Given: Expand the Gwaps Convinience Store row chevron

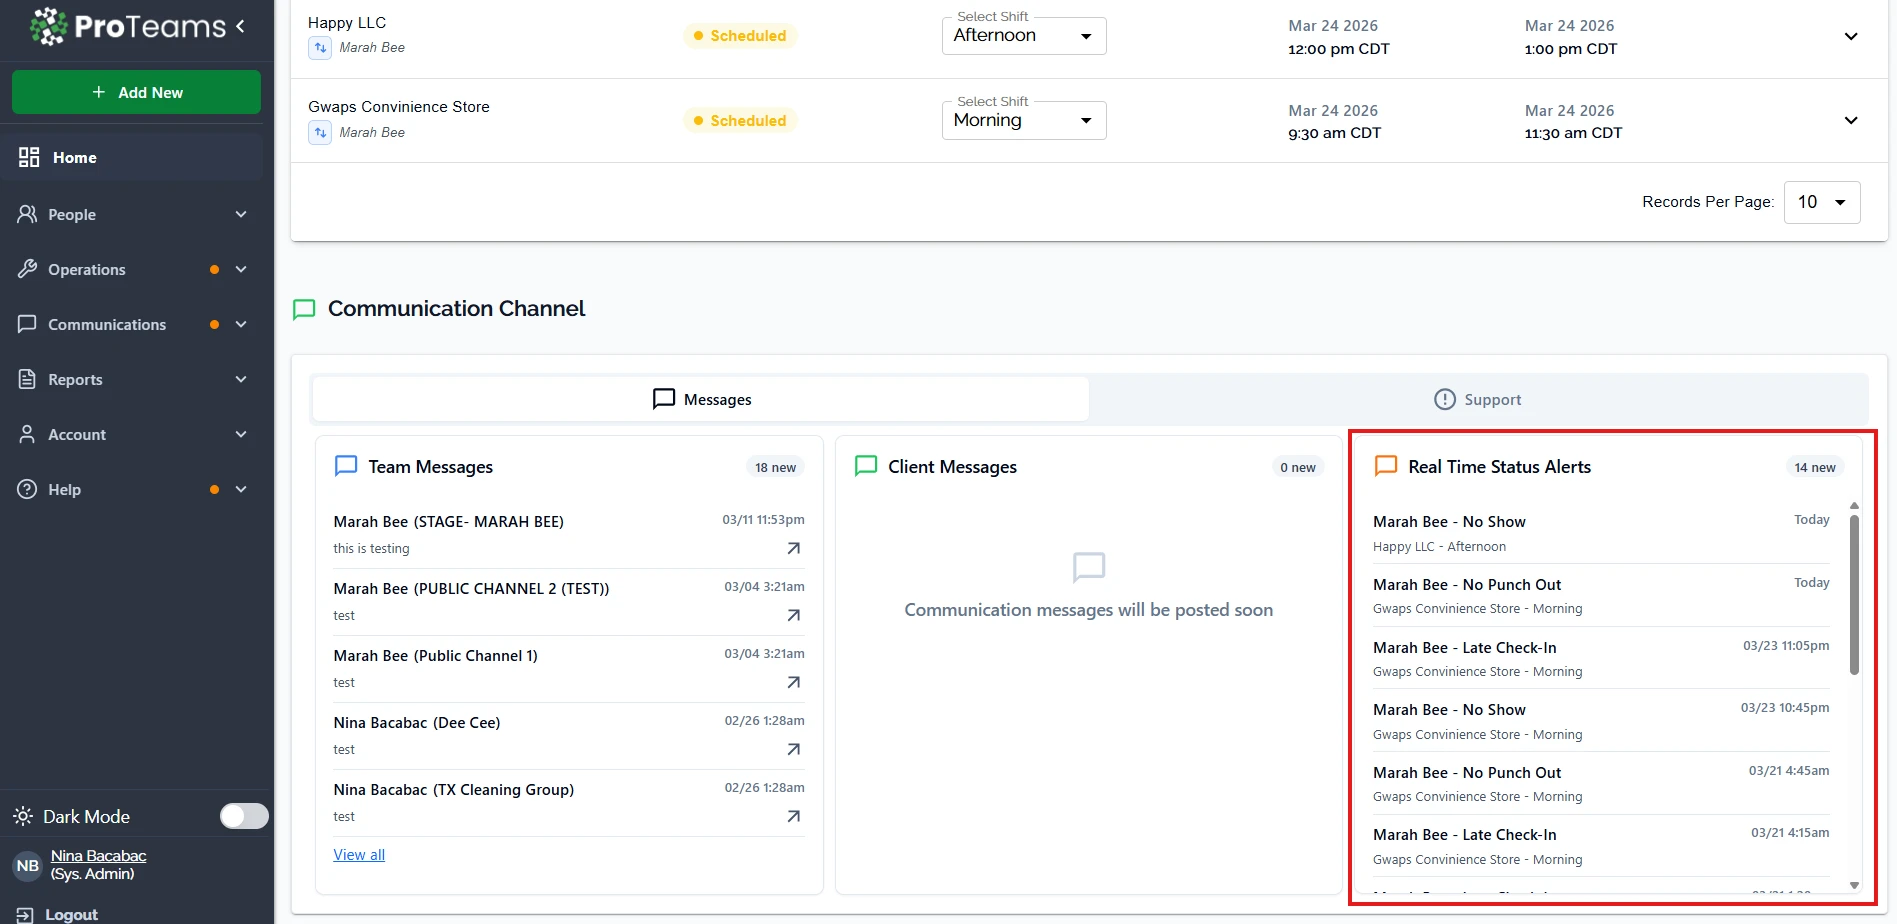Looking at the screenshot, I should pyautogui.click(x=1850, y=121).
